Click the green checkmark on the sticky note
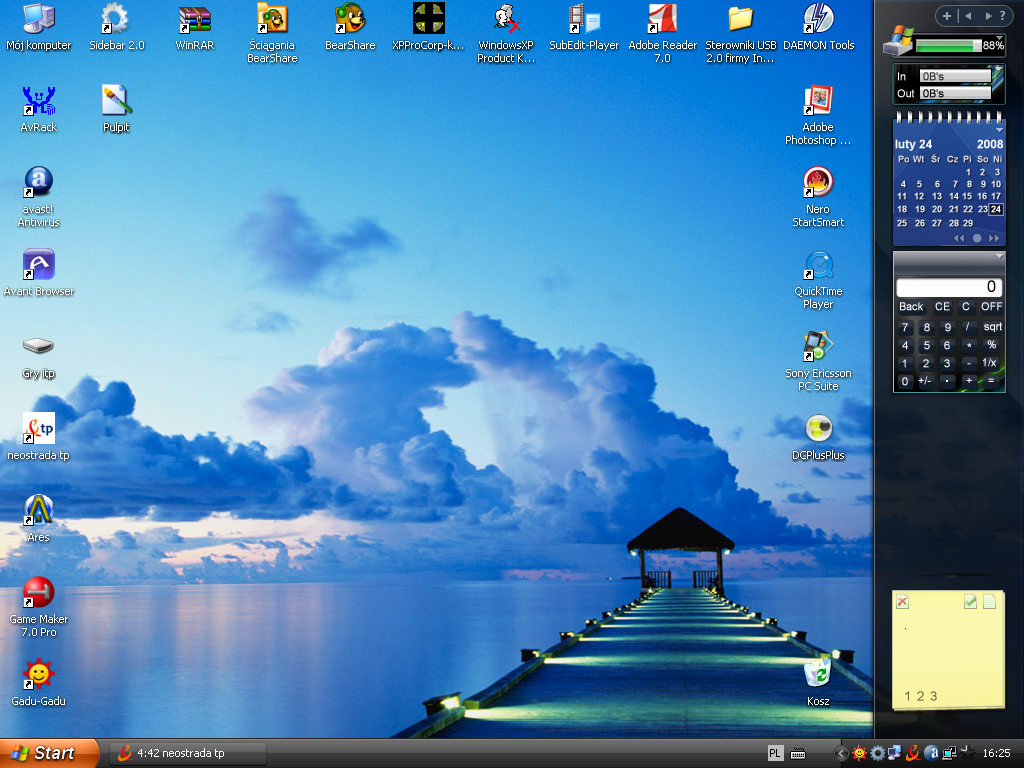The width and height of the screenshot is (1024, 768). [x=970, y=602]
